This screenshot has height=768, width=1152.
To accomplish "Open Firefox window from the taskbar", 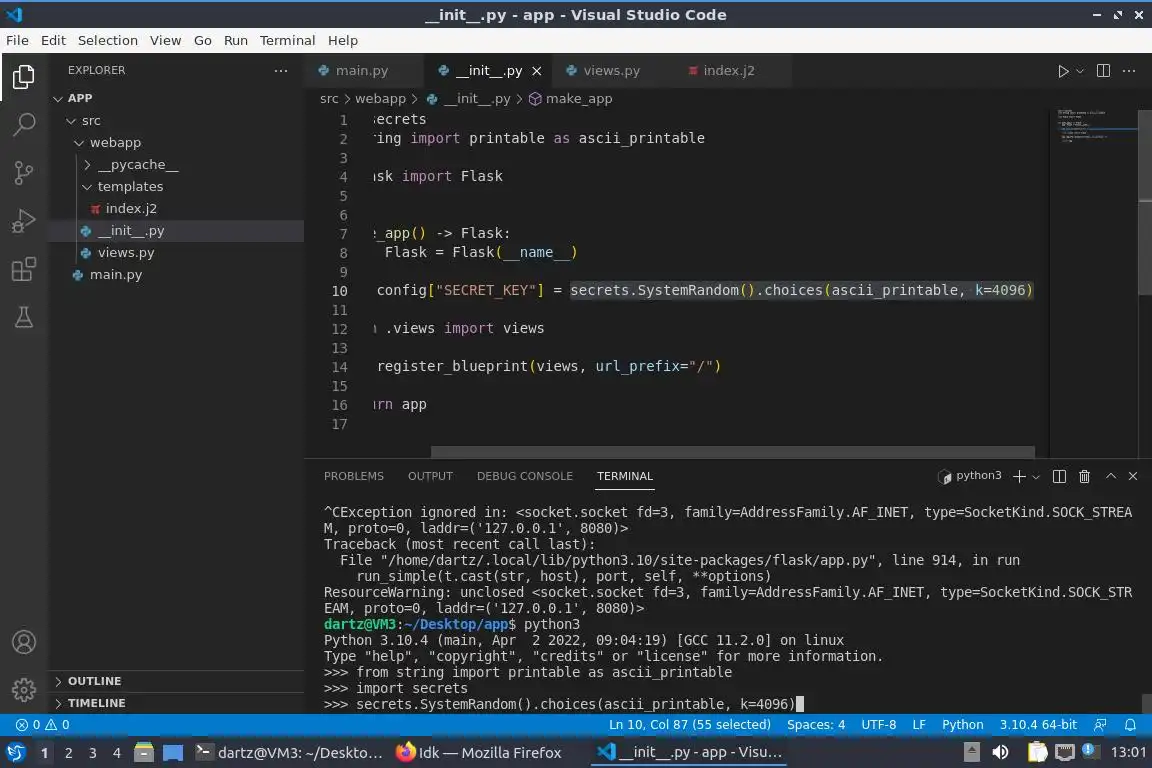I will [x=479, y=752].
